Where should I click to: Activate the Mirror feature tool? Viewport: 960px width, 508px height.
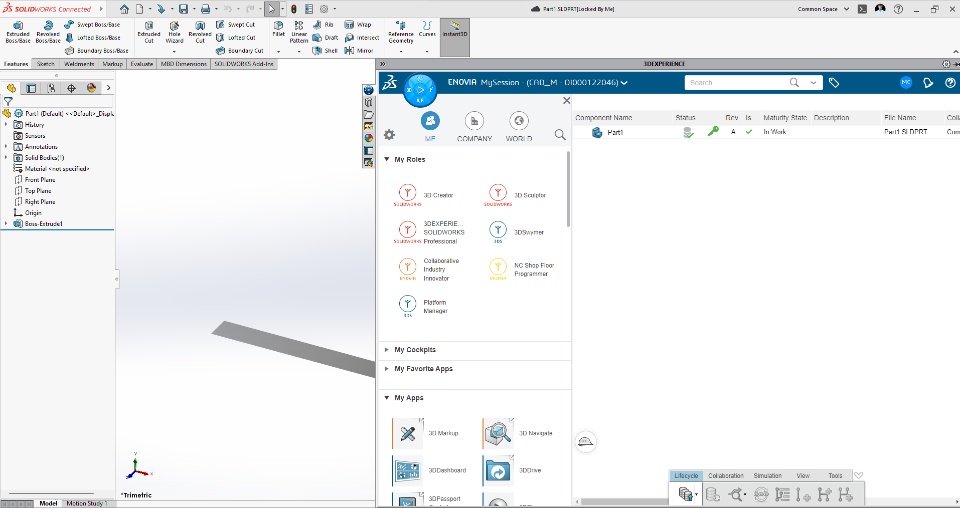pos(359,51)
